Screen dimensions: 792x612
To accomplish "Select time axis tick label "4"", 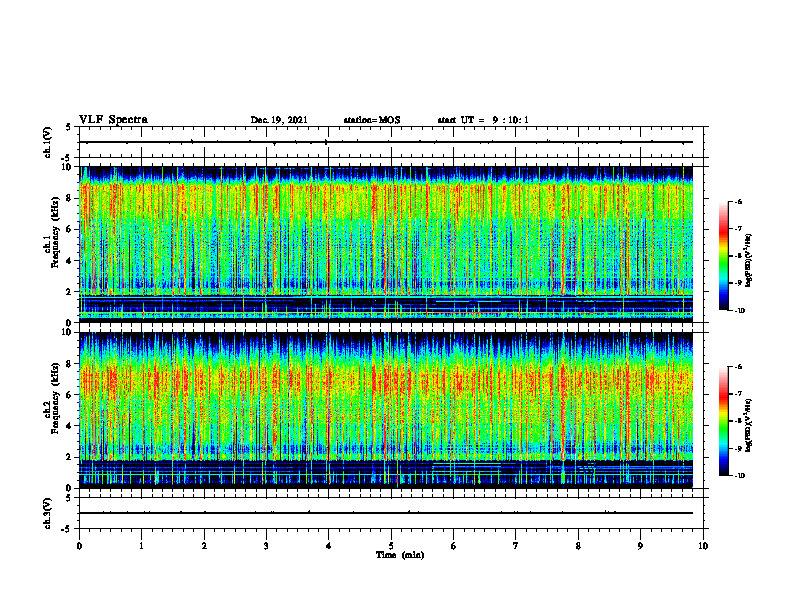I will click(x=329, y=546).
